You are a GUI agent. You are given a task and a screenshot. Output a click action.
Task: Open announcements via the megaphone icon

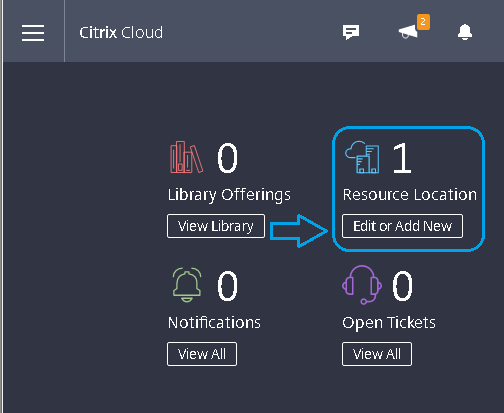point(408,32)
